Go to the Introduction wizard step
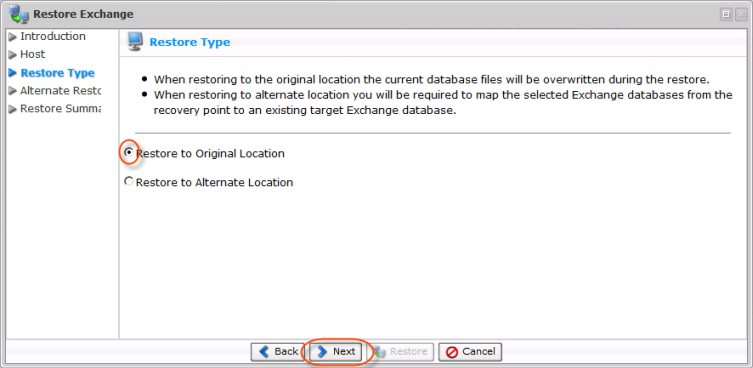The height and width of the screenshot is (368, 753). [53, 37]
